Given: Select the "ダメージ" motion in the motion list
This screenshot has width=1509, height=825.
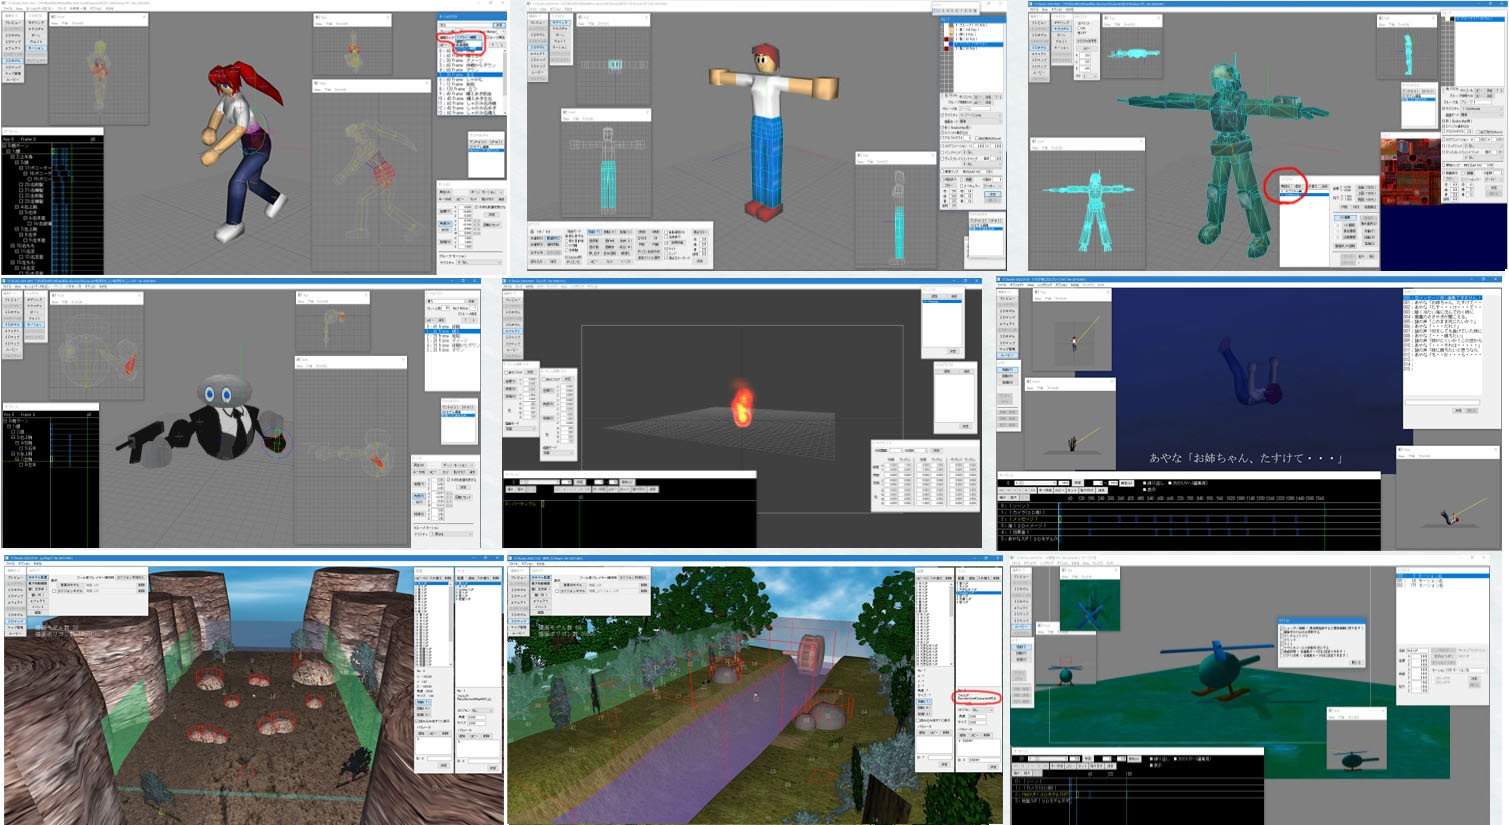Looking at the screenshot, I should 472,61.
